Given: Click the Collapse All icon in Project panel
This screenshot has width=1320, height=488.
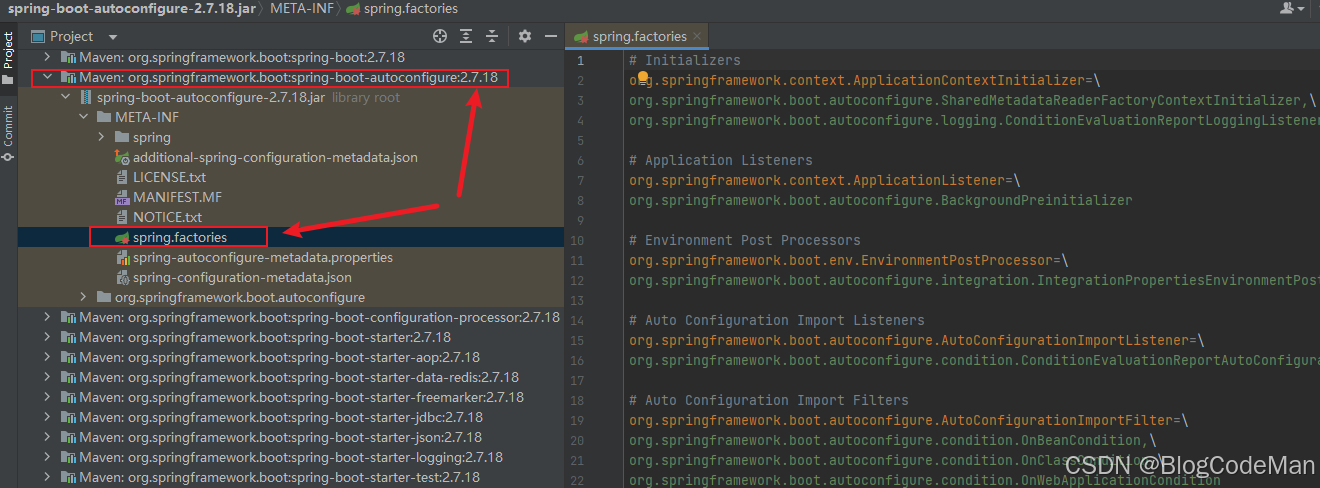Looking at the screenshot, I should click(494, 36).
